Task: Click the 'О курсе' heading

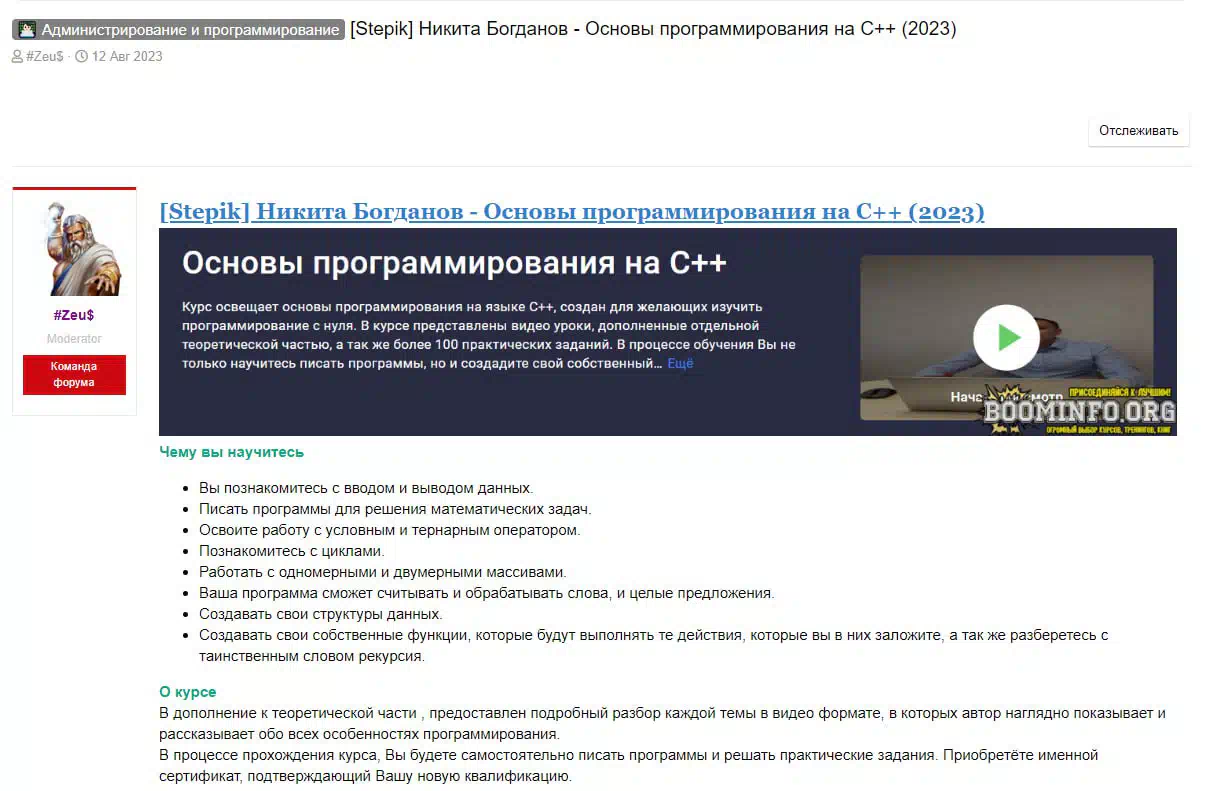Action: coord(188,692)
